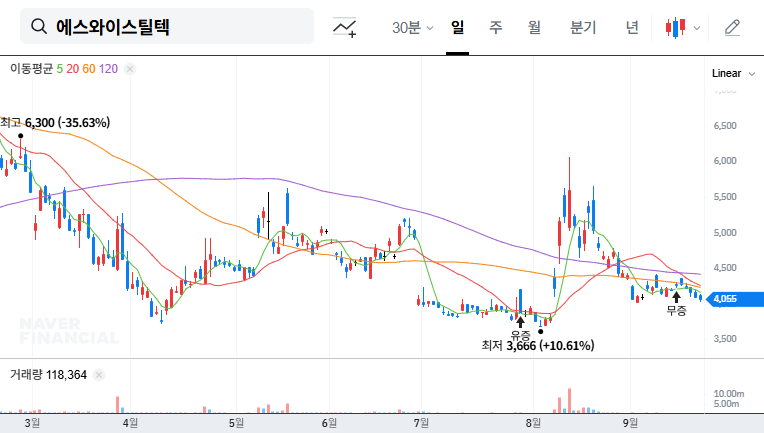The width and height of the screenshot is (764, 433).
Task: Click the 6월 axis label
Action: coord(329,423)
